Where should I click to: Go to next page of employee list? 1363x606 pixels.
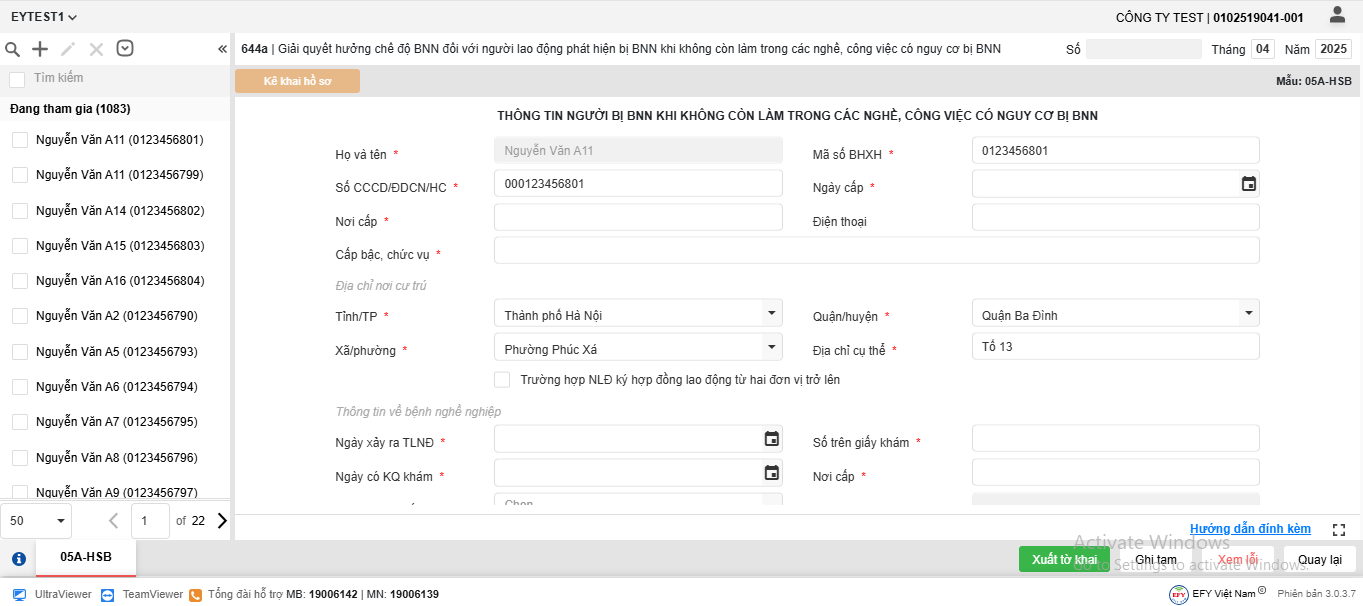[x=222, y=520]
